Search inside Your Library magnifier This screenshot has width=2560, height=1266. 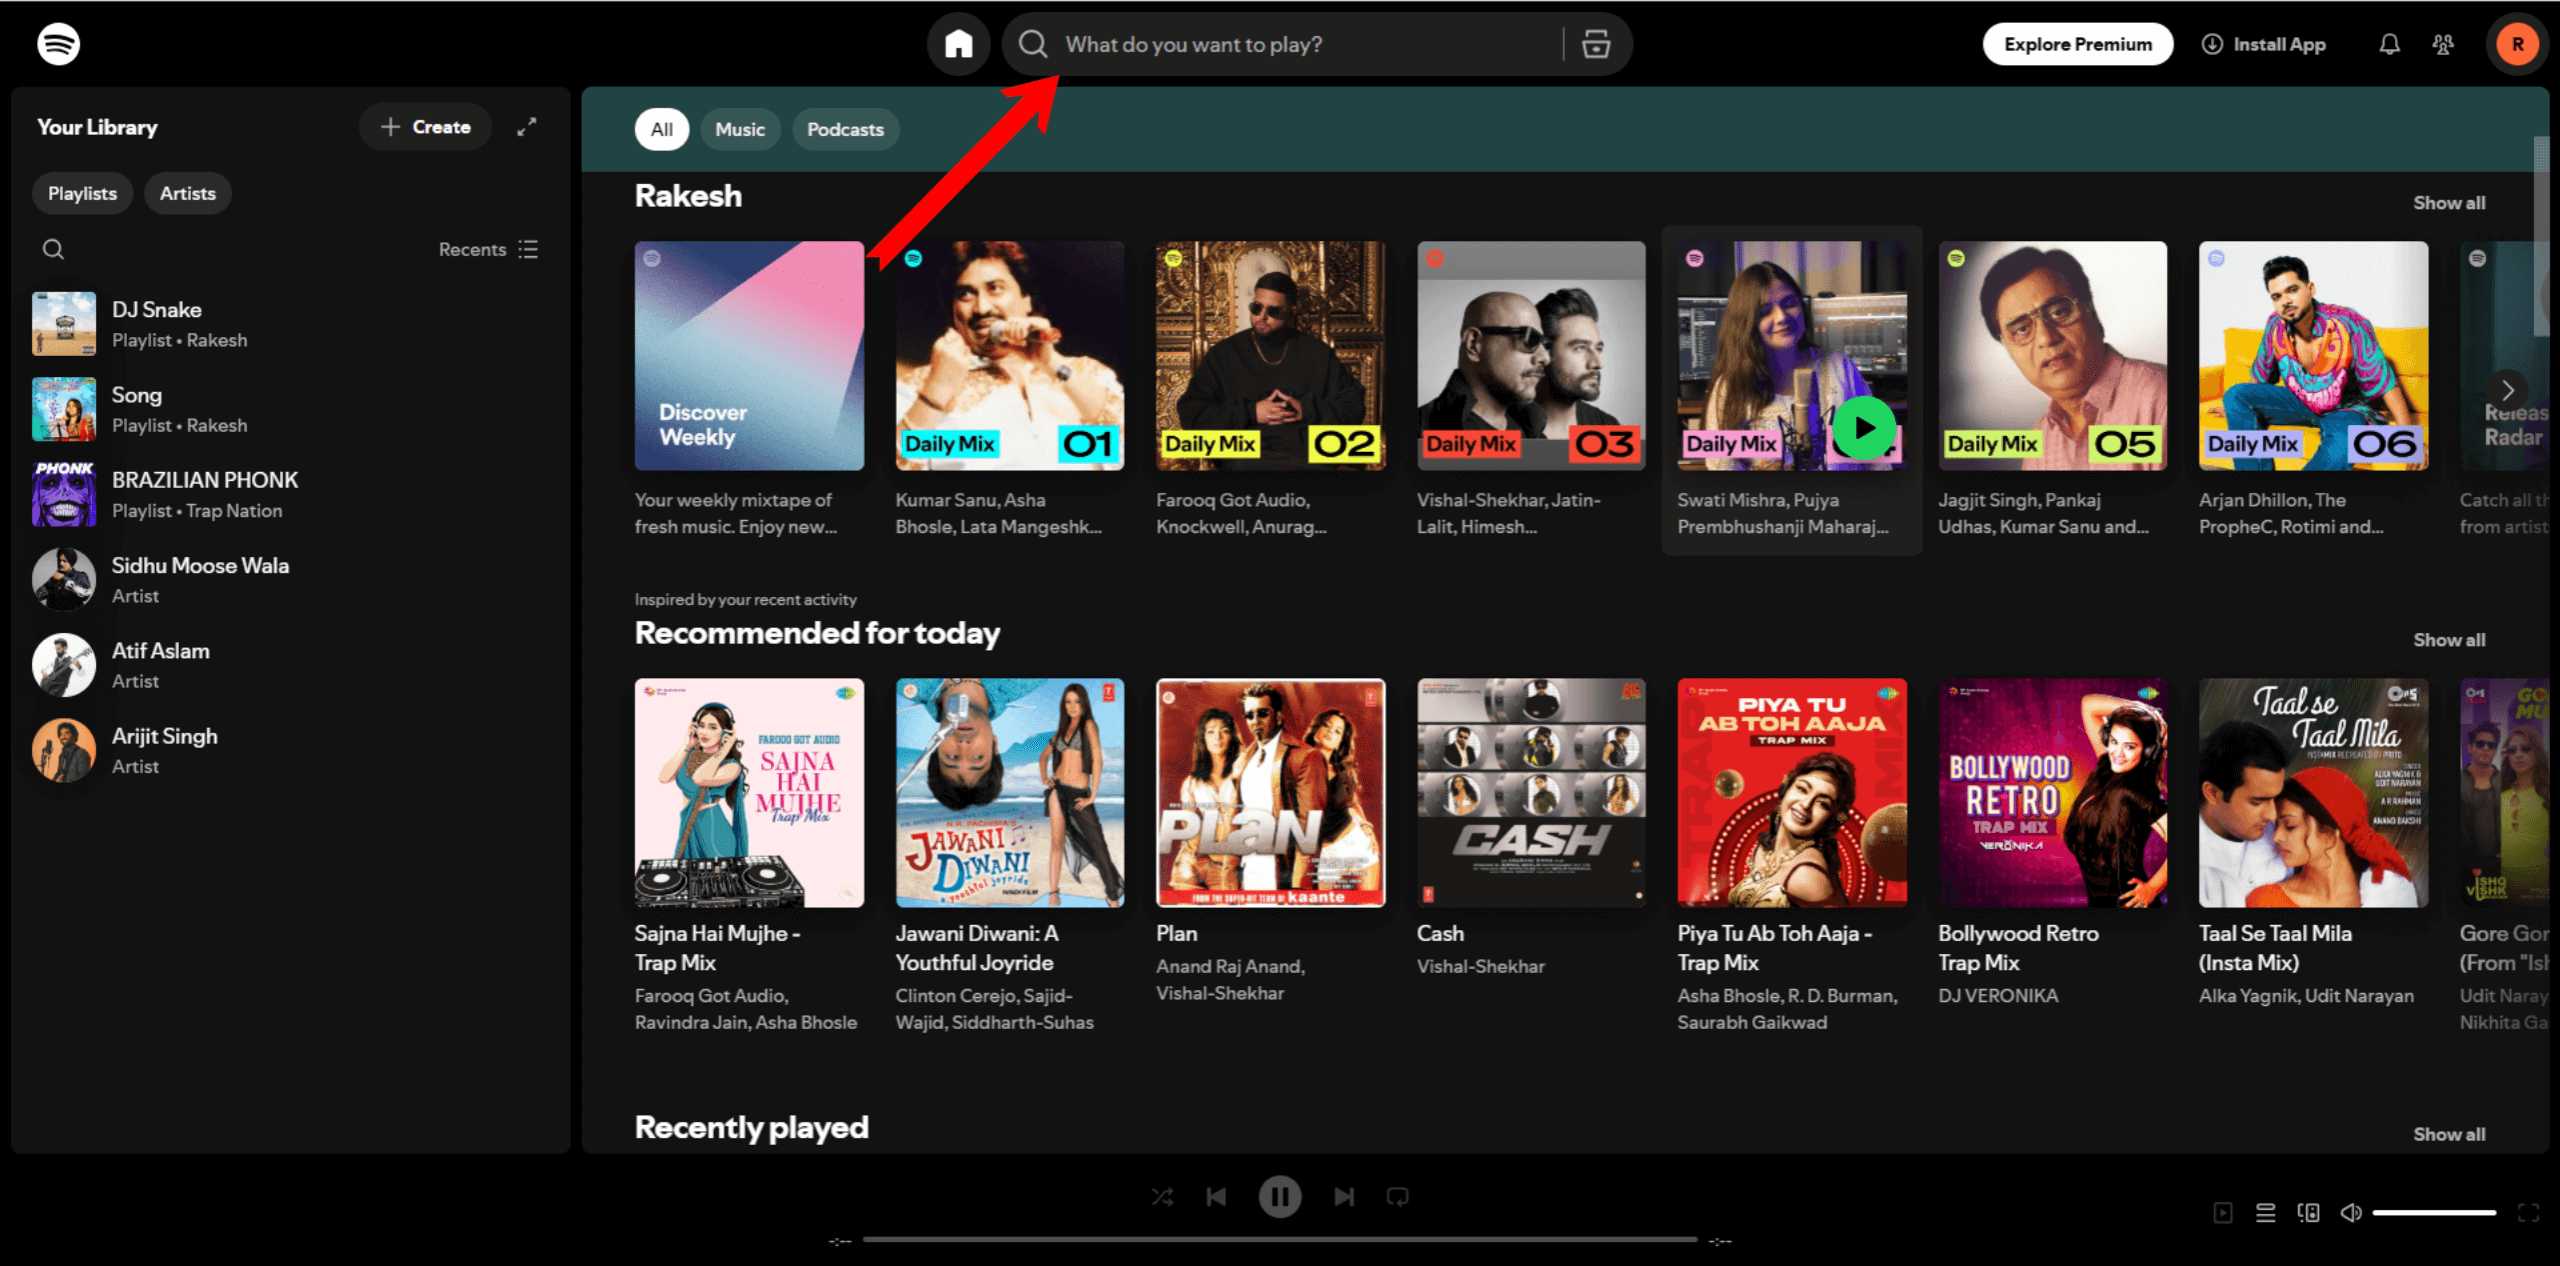[53, 249]
